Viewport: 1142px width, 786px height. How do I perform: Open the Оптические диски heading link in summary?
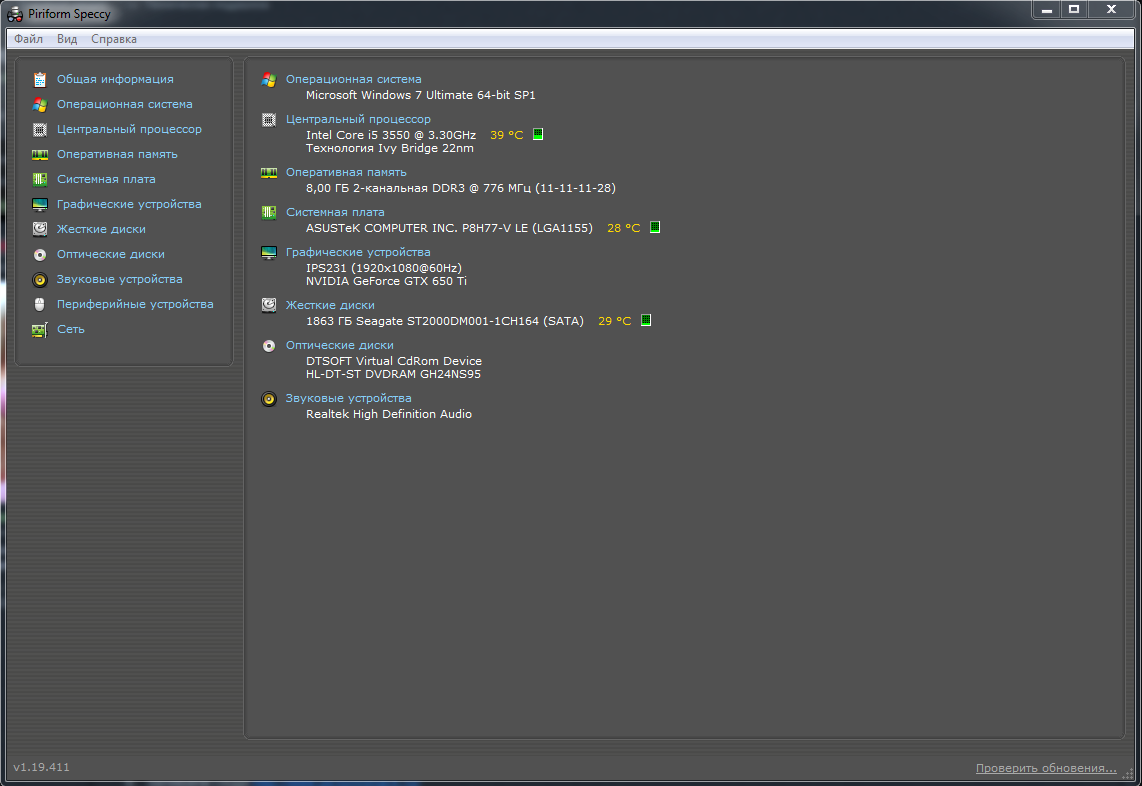pyautogui.click(x=339, y=345)
